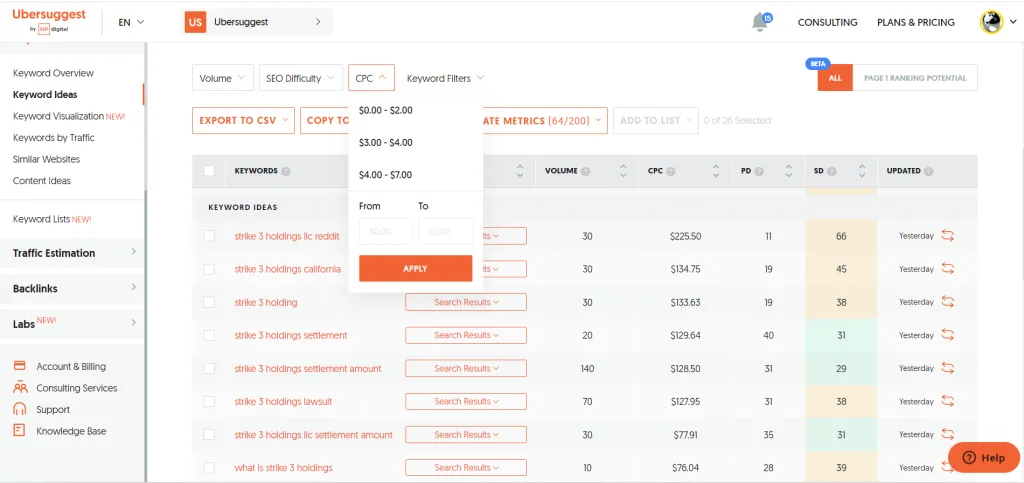Click the Keywords column help icon

(x=286, y=171)
